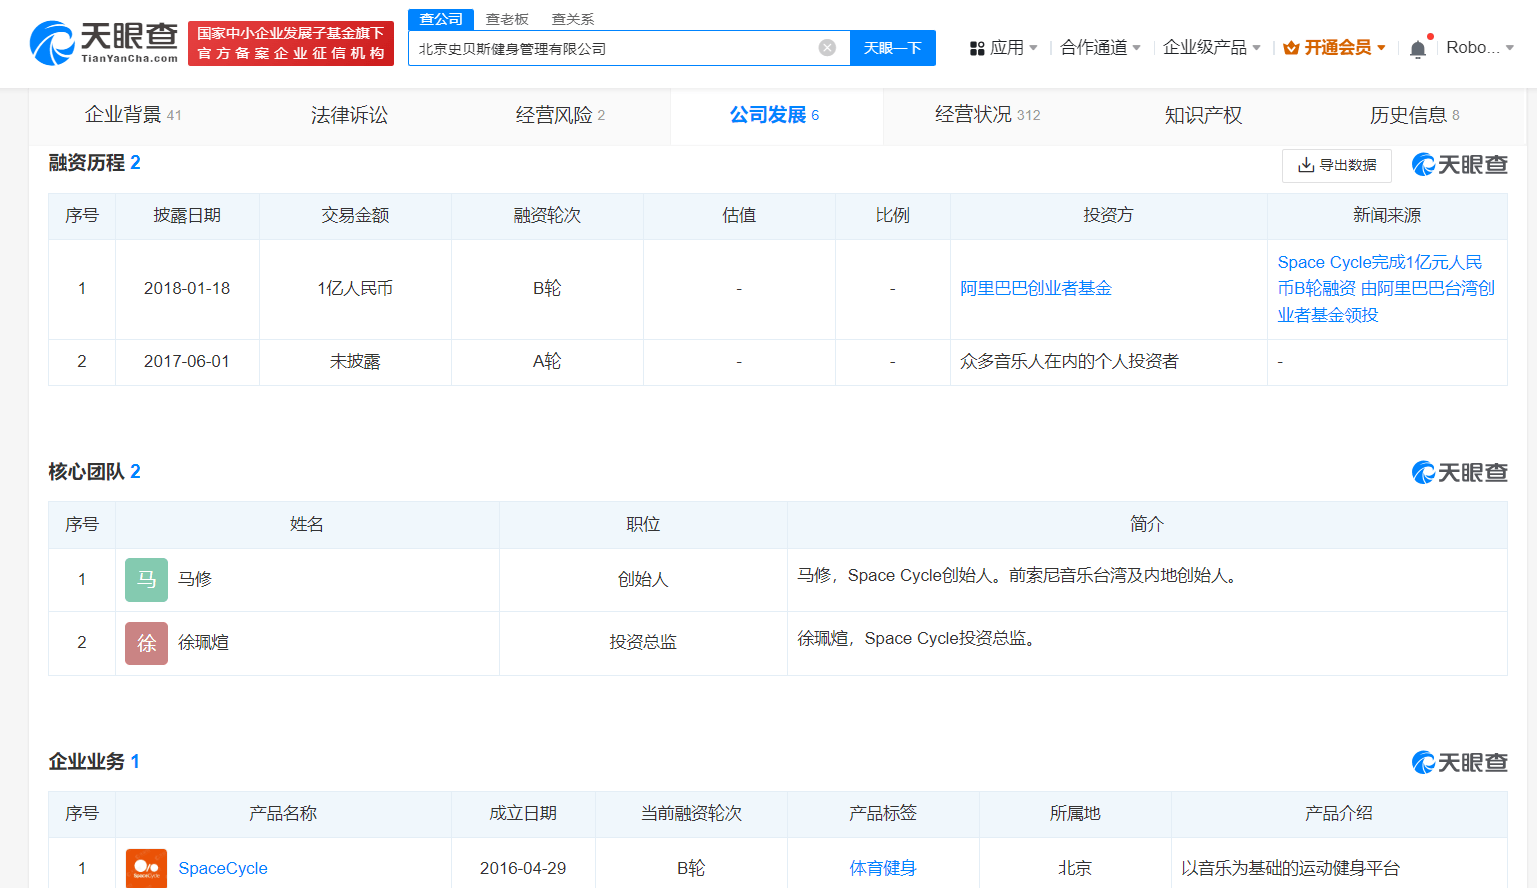This screenshot has width=1537, height=888.
Task: Open the 经营风险 tab
Action: [x=560, y=115]
